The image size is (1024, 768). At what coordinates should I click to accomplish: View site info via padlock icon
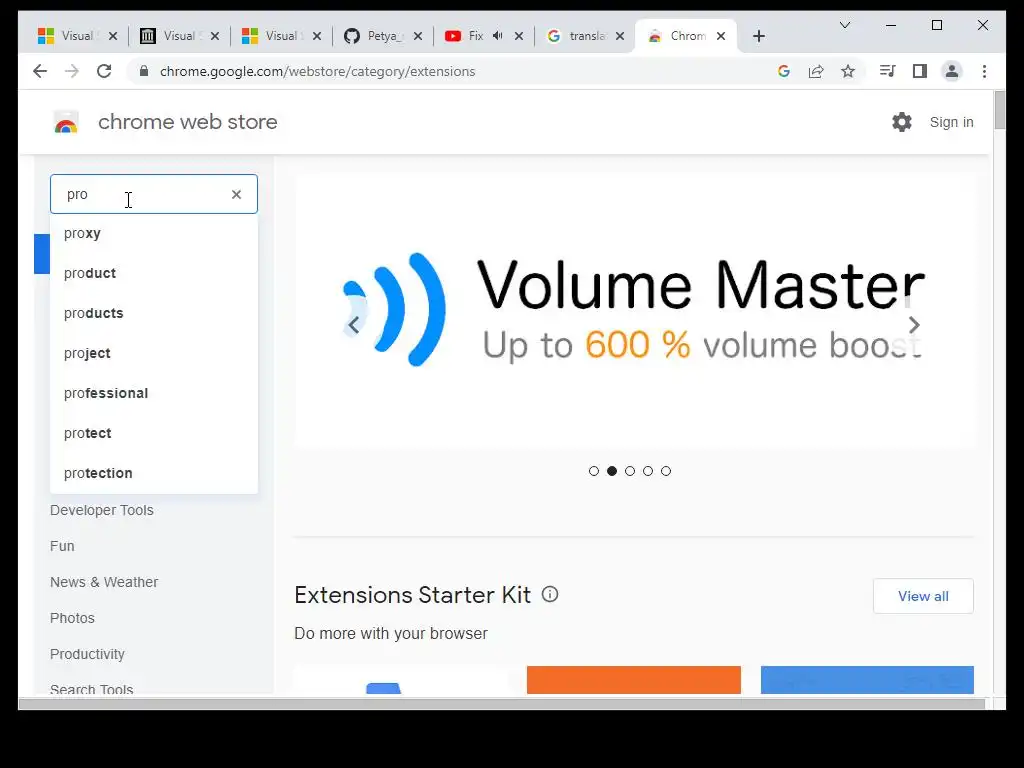coord(144,71)
